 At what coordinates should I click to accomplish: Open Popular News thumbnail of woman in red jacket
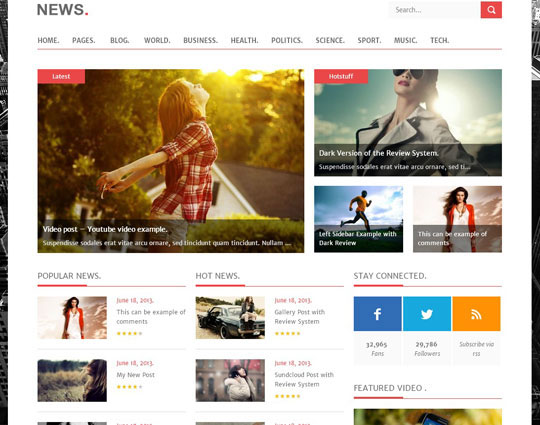tap(72, 318)
